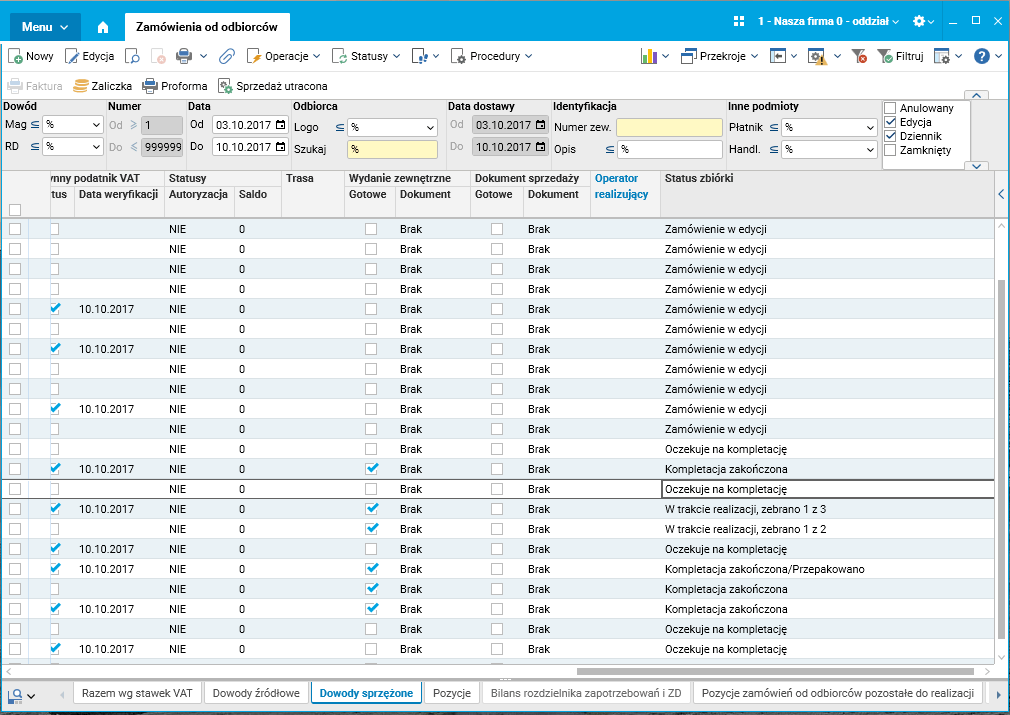Open the Pozycje tab
Viewport: 1010px width, 715px height.
(x=450, y=692)
